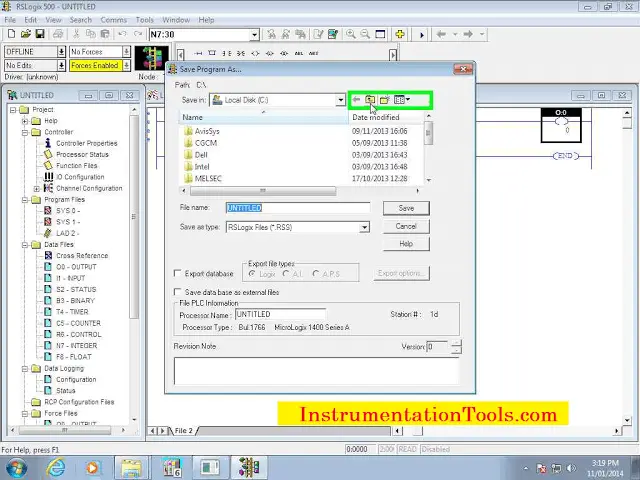The width and height of the screenshot is (640, 480).
Task: Open the N7:30 address dropdown
Action: pos(254,35)
